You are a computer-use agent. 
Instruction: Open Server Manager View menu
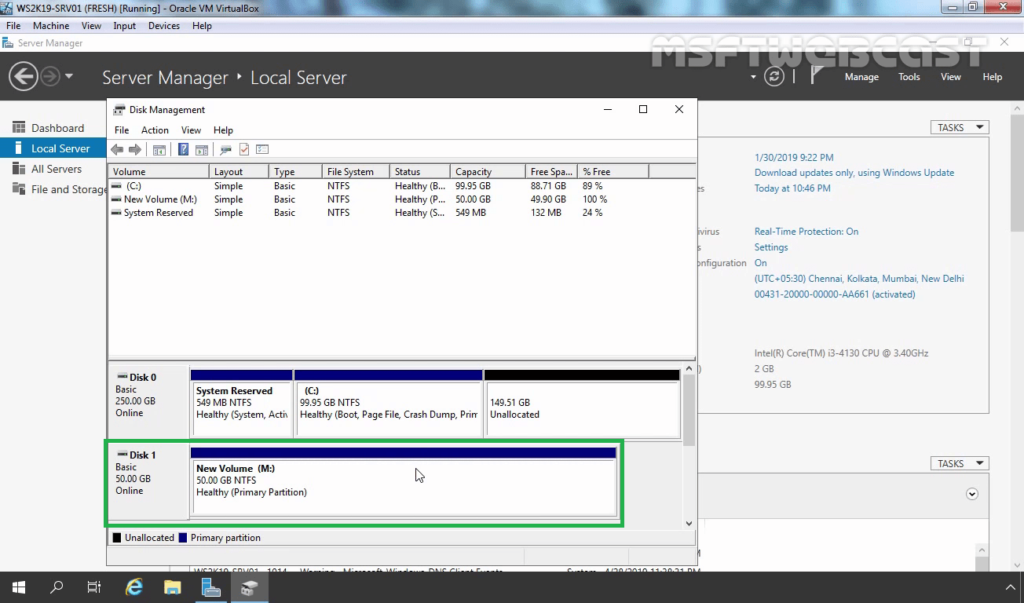coord(950,76)
